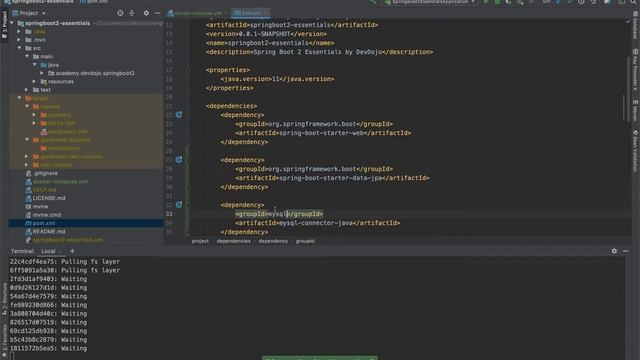640x360 pixels.
Task: Click the gutter bean icon on line 22
Action: click(x=179, y=115)
